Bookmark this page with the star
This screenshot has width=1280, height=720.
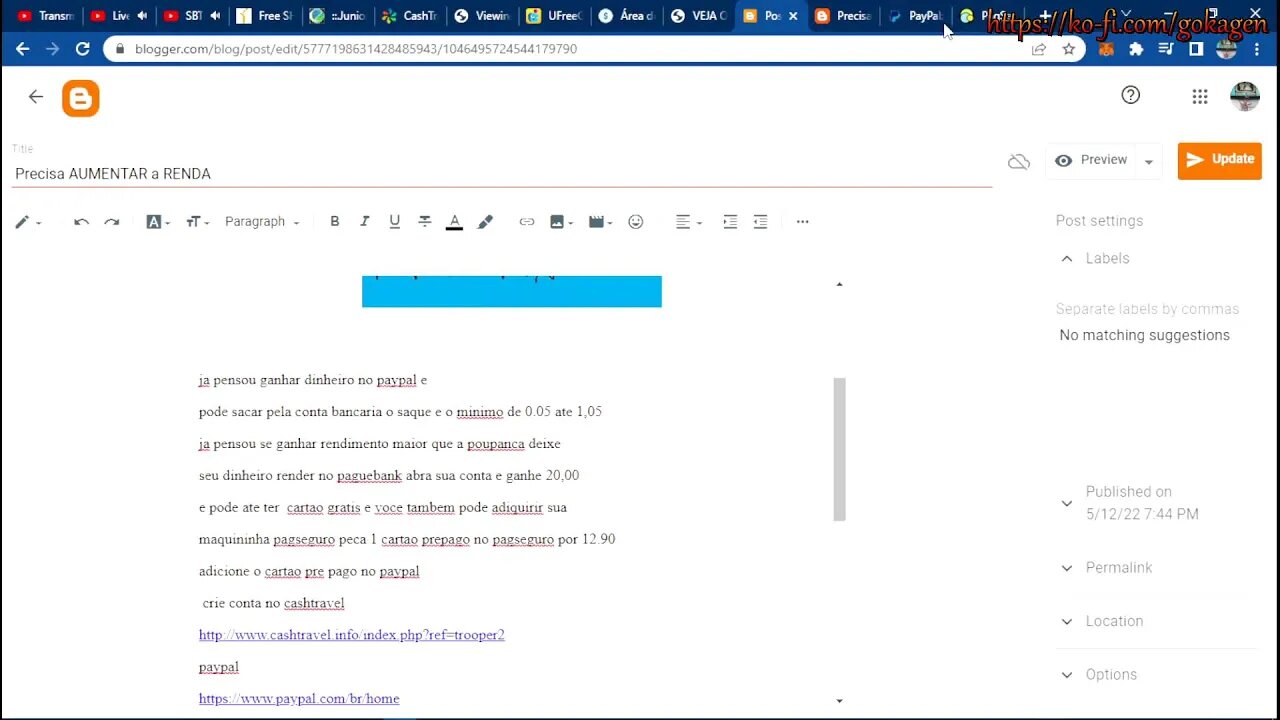point(1069,48)
